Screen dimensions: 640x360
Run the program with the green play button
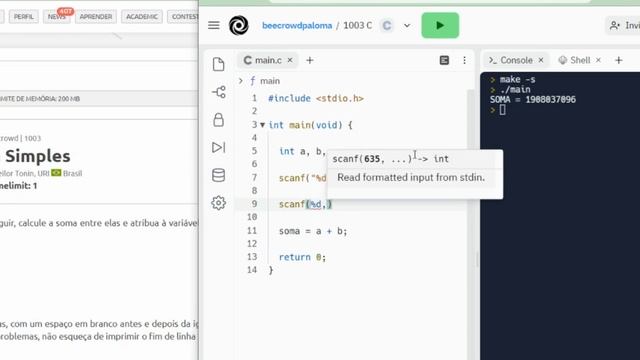[x=440, y=25]
